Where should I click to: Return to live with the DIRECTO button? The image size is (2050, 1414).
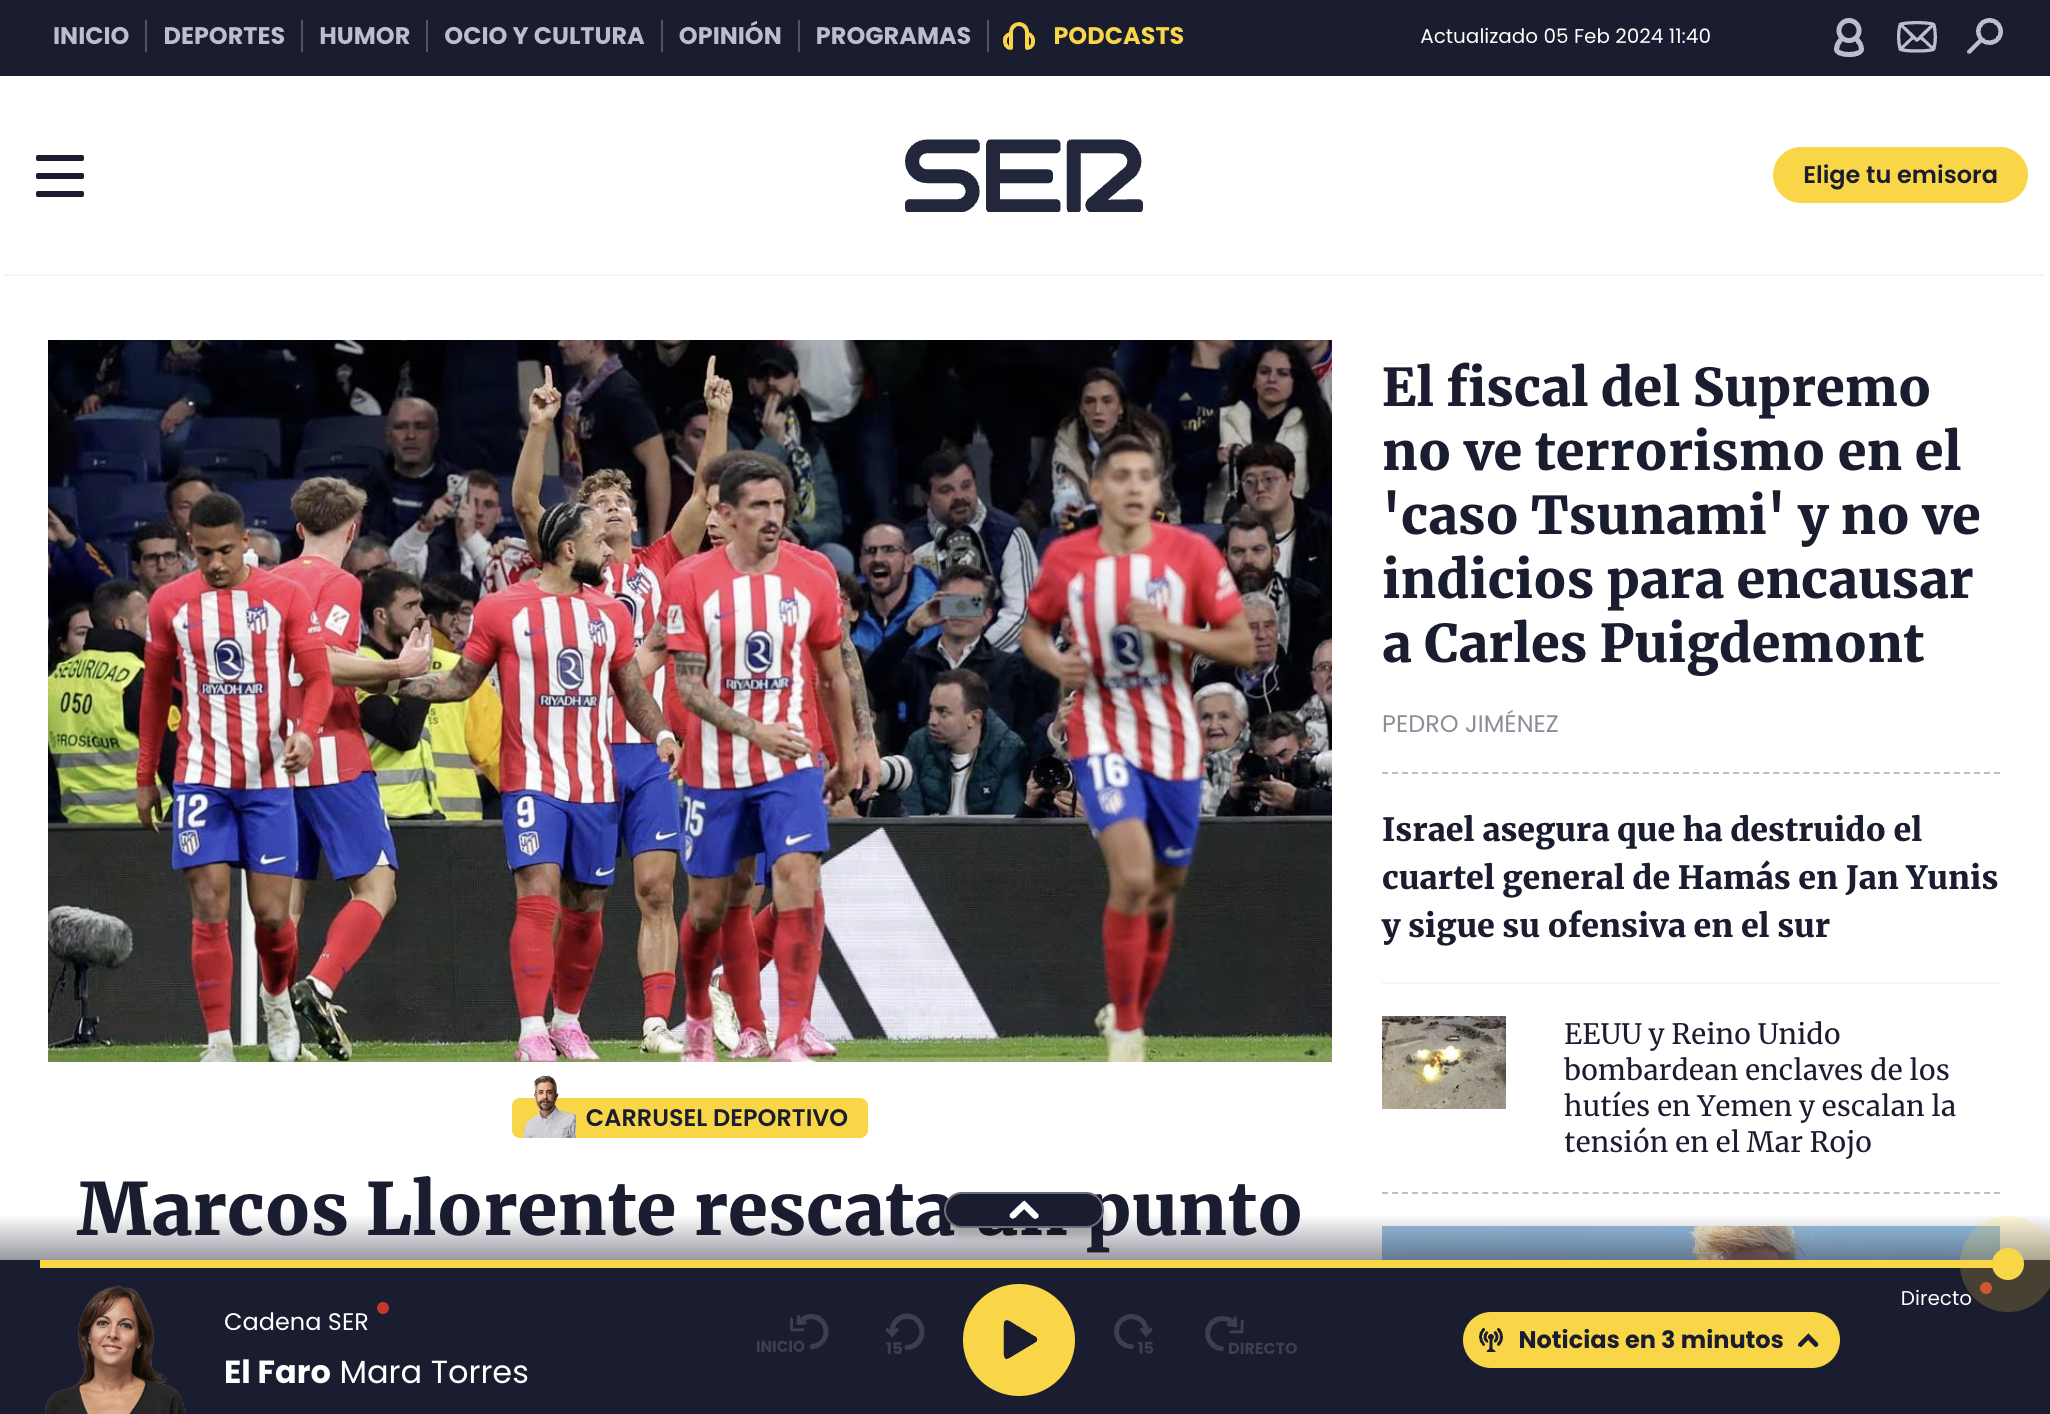(x=1250, y=1334)
